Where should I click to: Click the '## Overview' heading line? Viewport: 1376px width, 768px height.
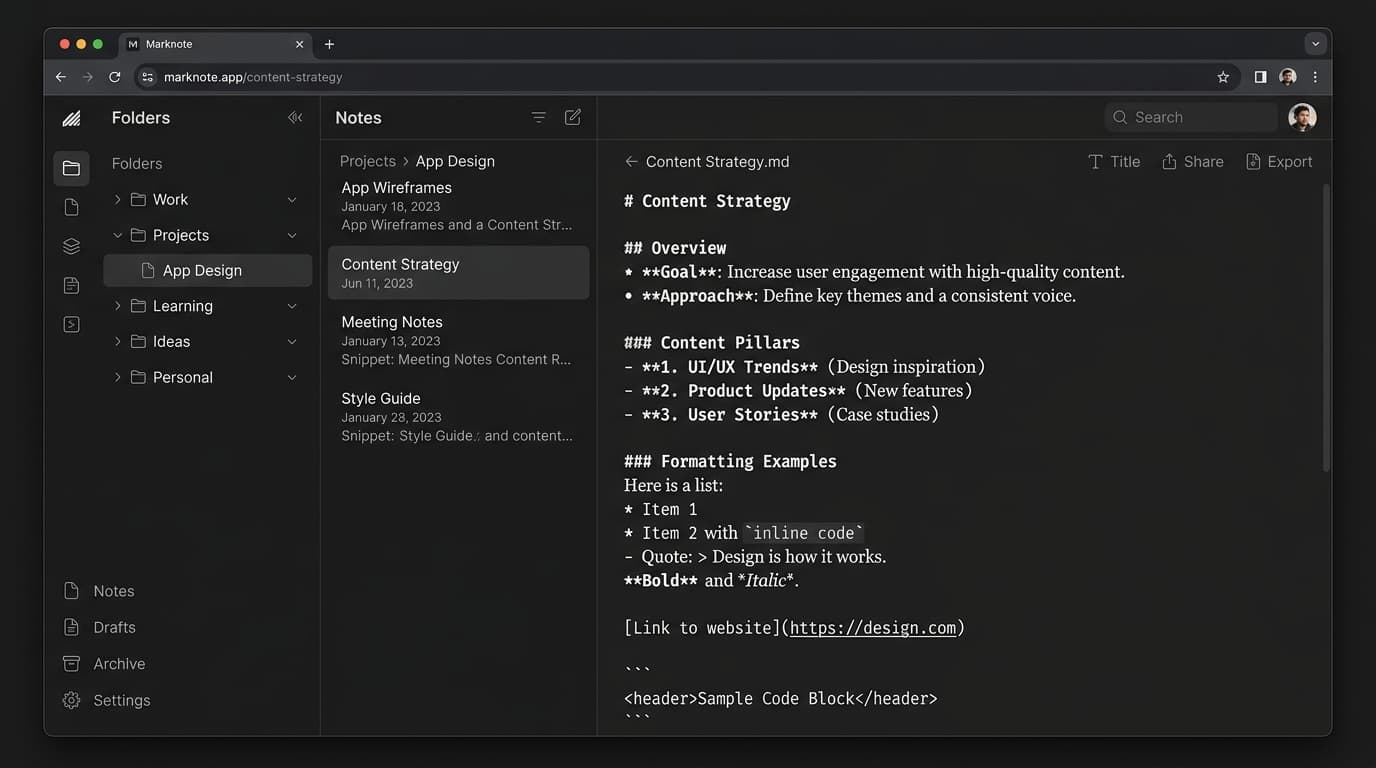(675, 248)
